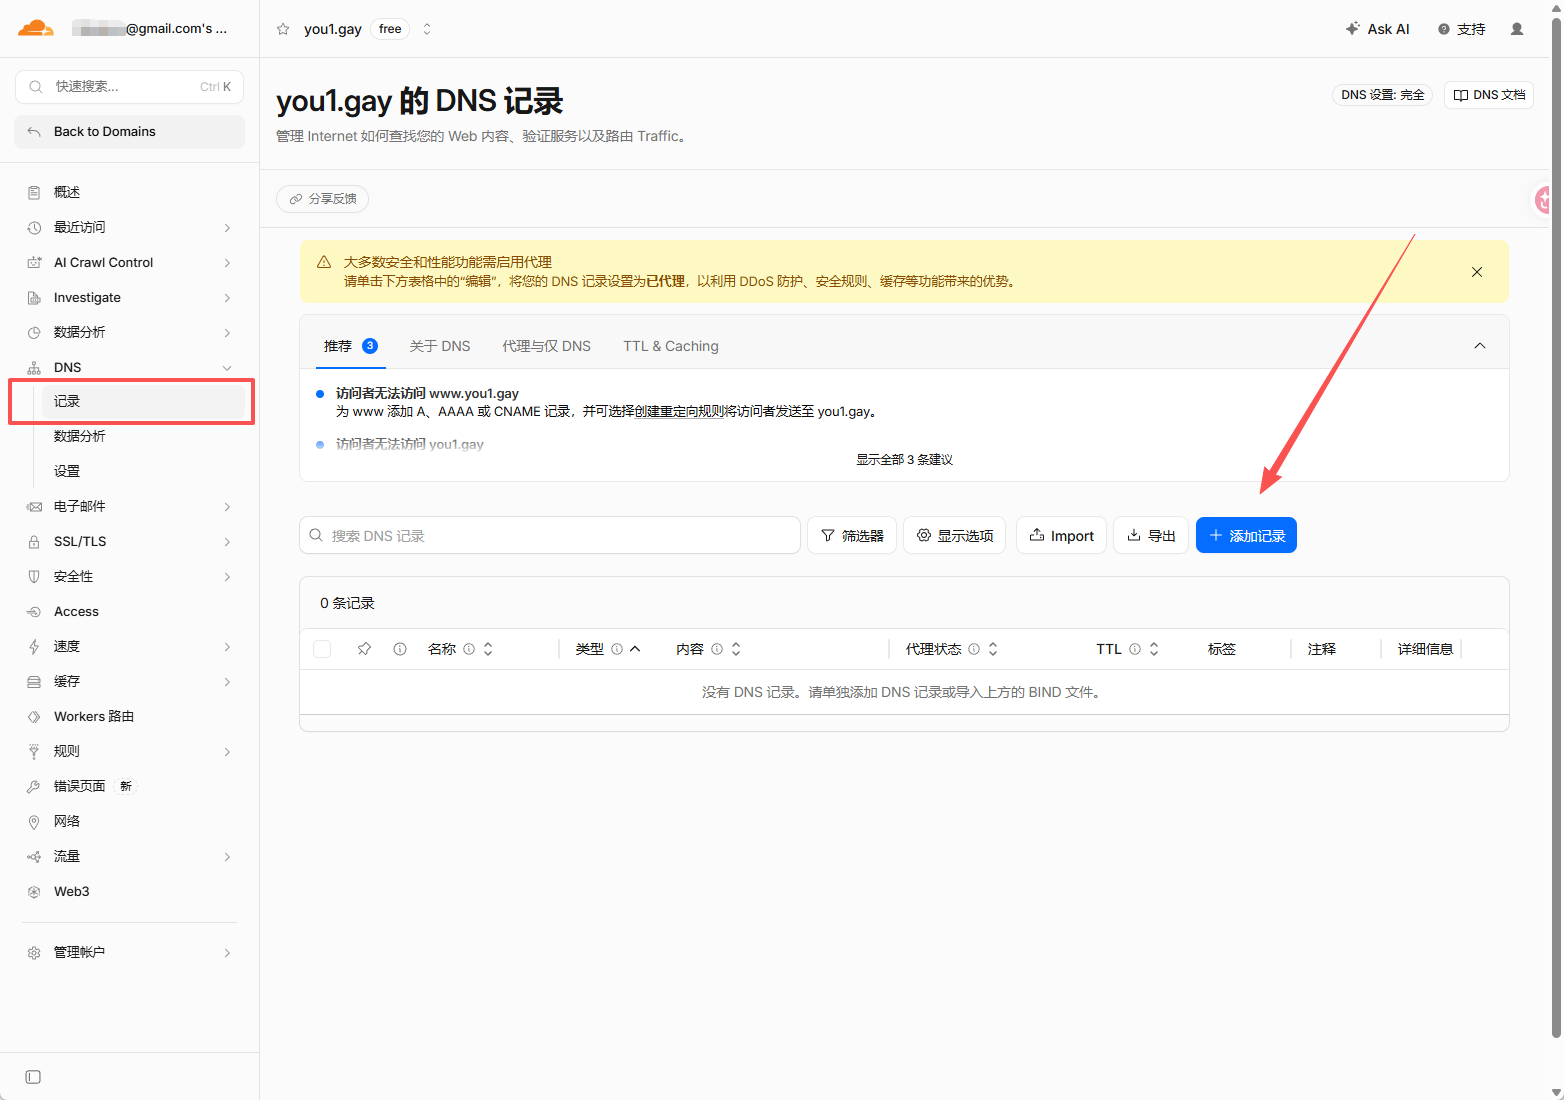Switch to the 推荐 tab
Screen dimensions: 1564x1100
click(350, 346)
